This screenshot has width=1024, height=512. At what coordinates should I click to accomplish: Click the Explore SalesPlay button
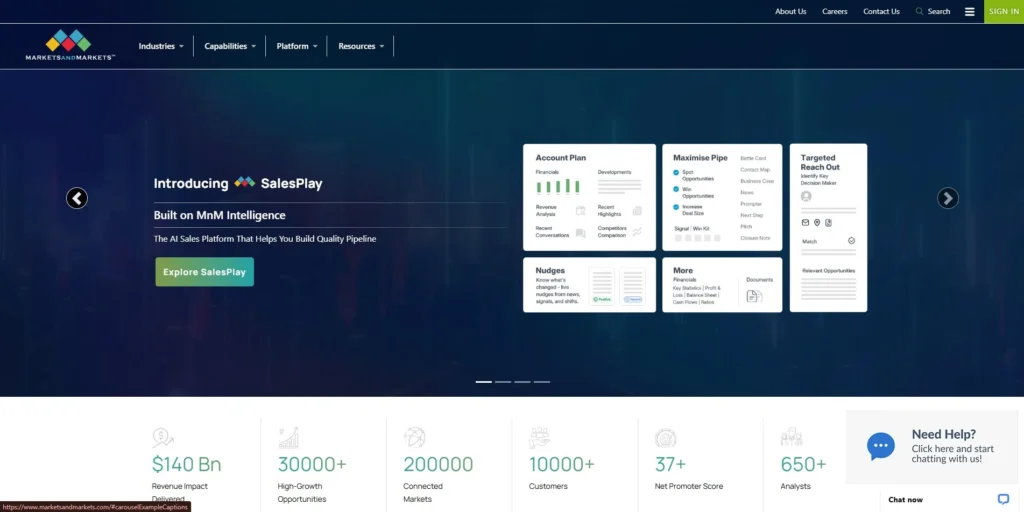click(x=204, y=272)
